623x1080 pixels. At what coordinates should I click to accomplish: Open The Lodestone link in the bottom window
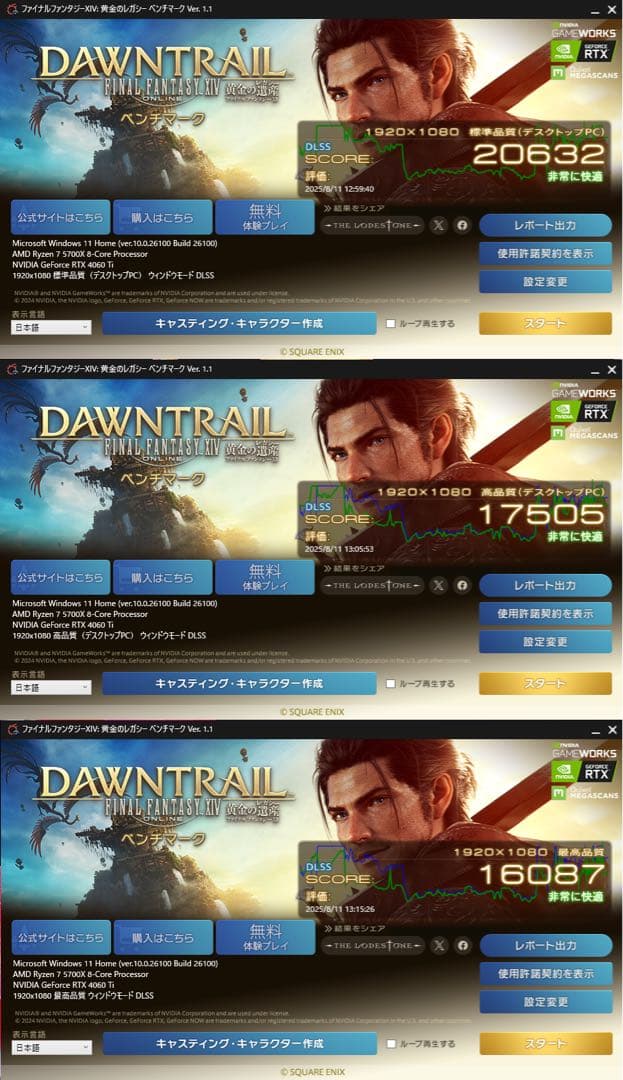tap(373, 946)
